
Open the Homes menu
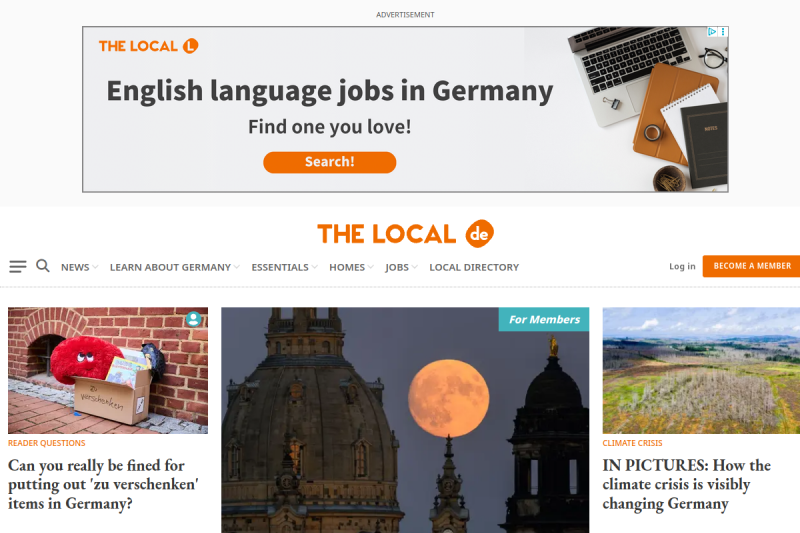[x=352, y=267]
